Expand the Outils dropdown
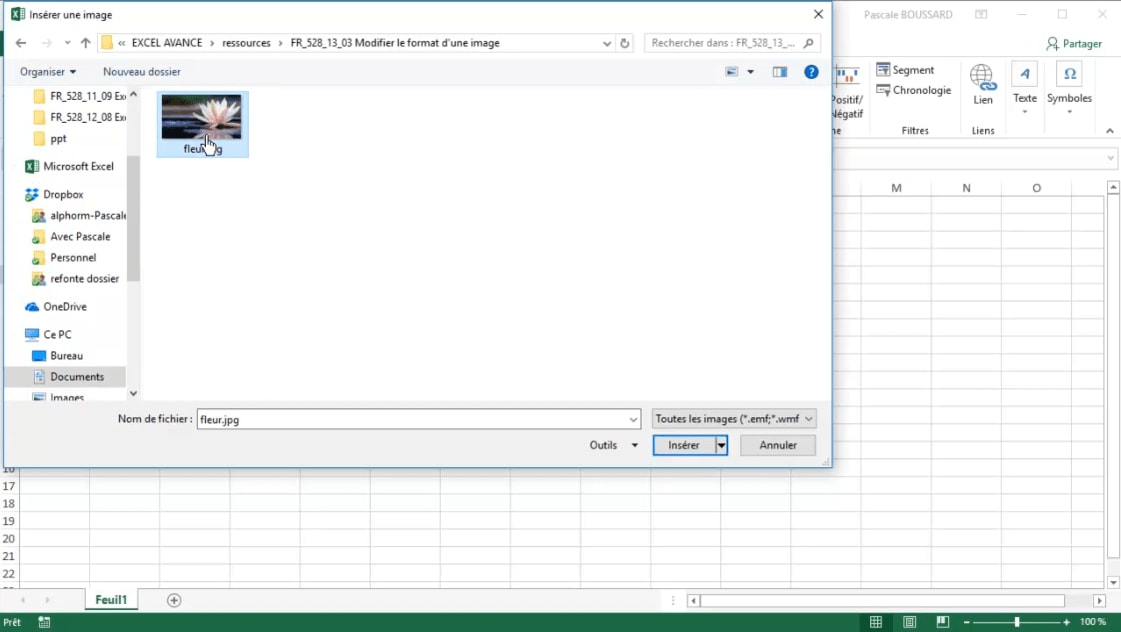 pos(613,445)
